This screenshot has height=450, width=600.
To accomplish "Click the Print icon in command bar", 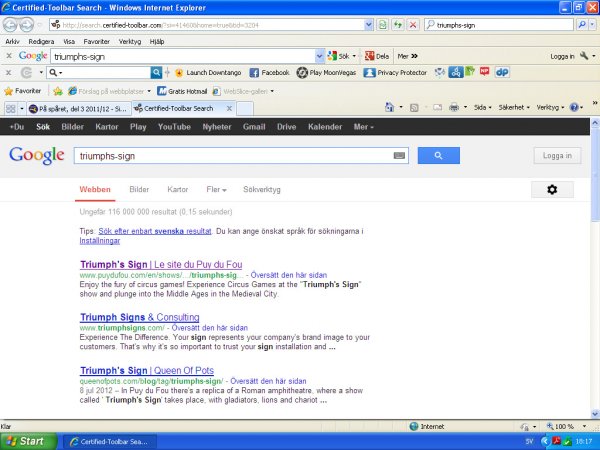I will [x=454, y=108].
